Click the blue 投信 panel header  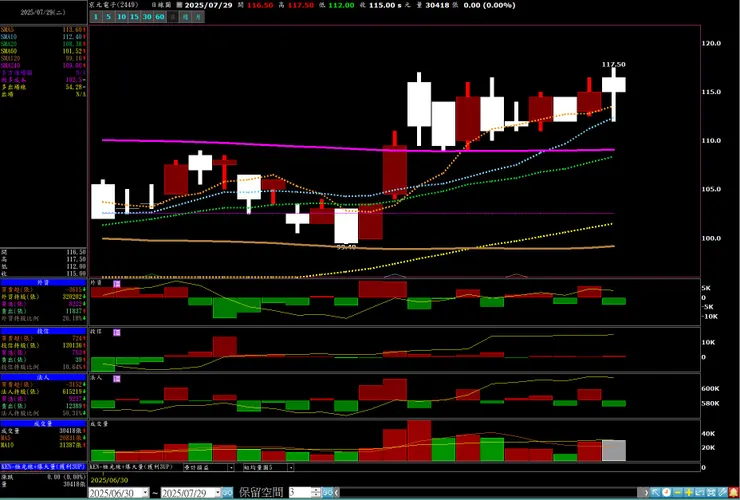point(43,331)
